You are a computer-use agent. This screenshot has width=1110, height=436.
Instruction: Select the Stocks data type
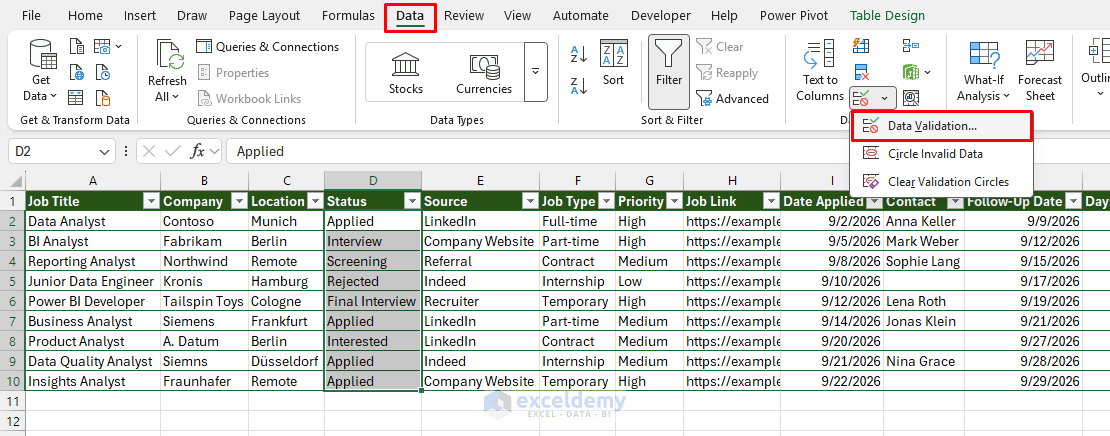click(x=406, y=73)
